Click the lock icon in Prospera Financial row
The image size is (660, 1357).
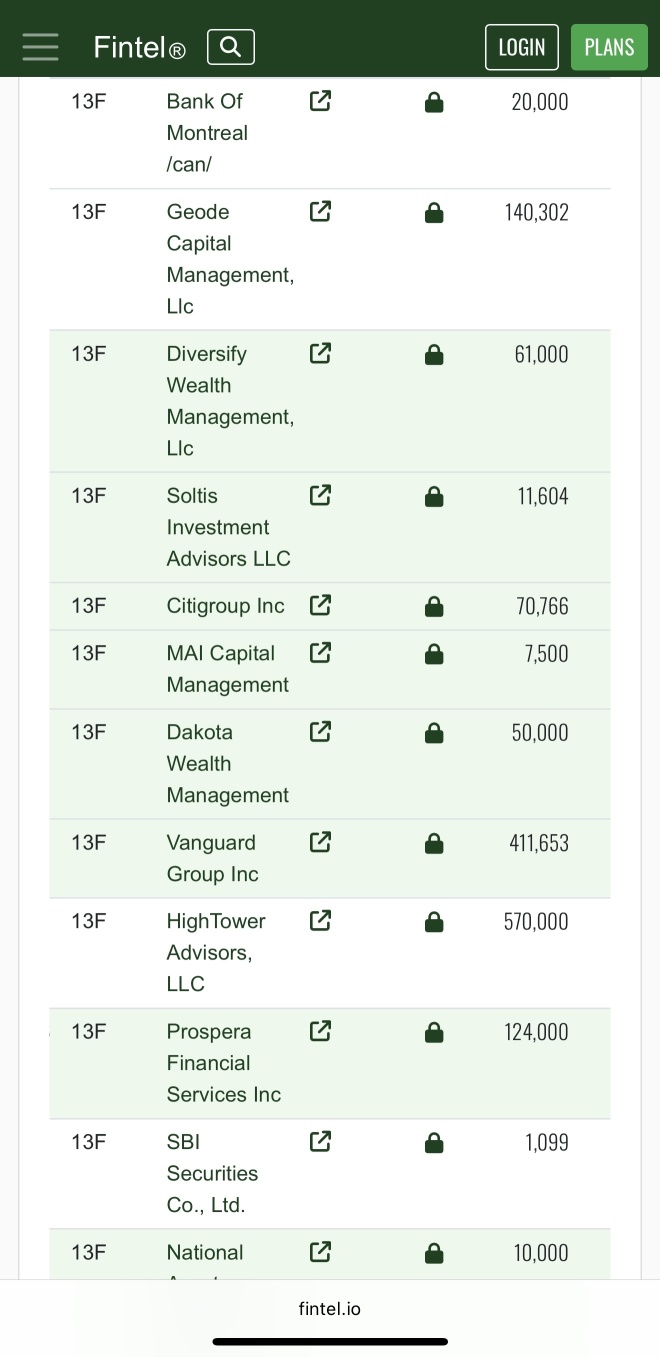point(434,1032)
